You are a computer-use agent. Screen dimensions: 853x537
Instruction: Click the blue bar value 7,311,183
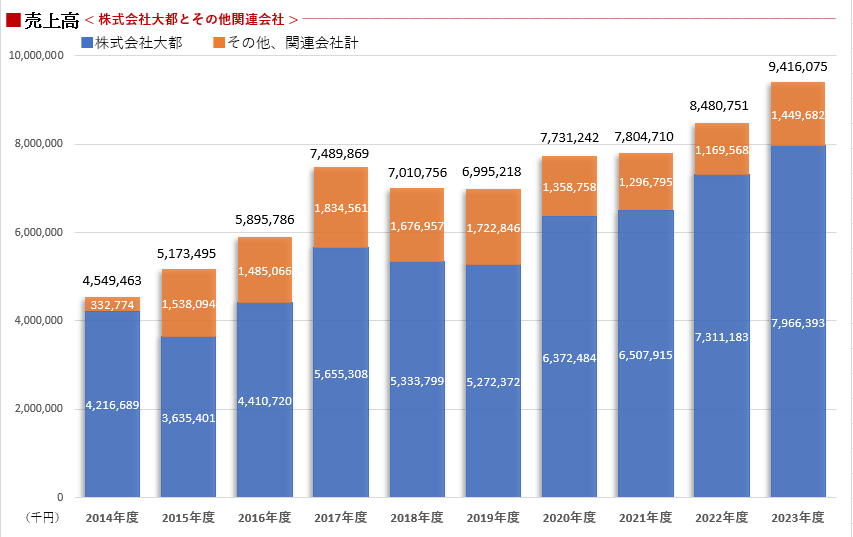coord(722,337)
